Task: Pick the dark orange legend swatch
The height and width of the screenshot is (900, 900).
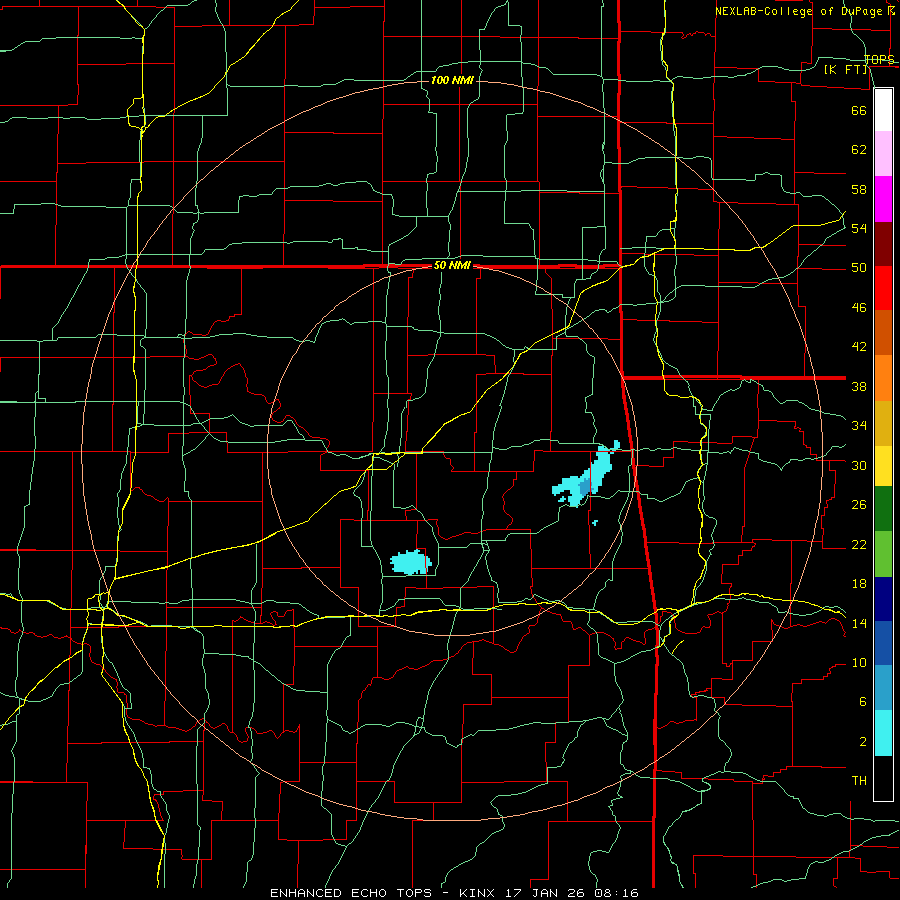Action: tap(883, 333)
